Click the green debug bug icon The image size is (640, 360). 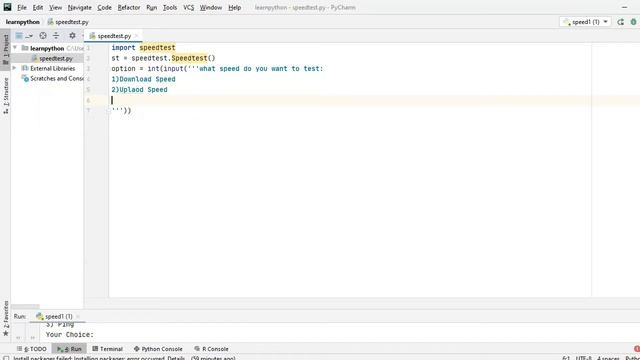[633, 22]
